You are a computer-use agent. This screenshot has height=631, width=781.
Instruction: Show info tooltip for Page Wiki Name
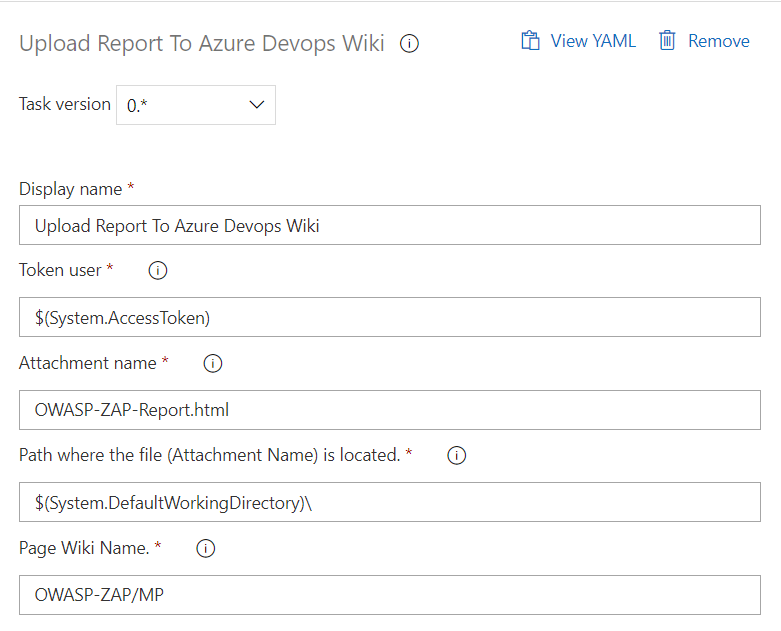coord(206,548)
